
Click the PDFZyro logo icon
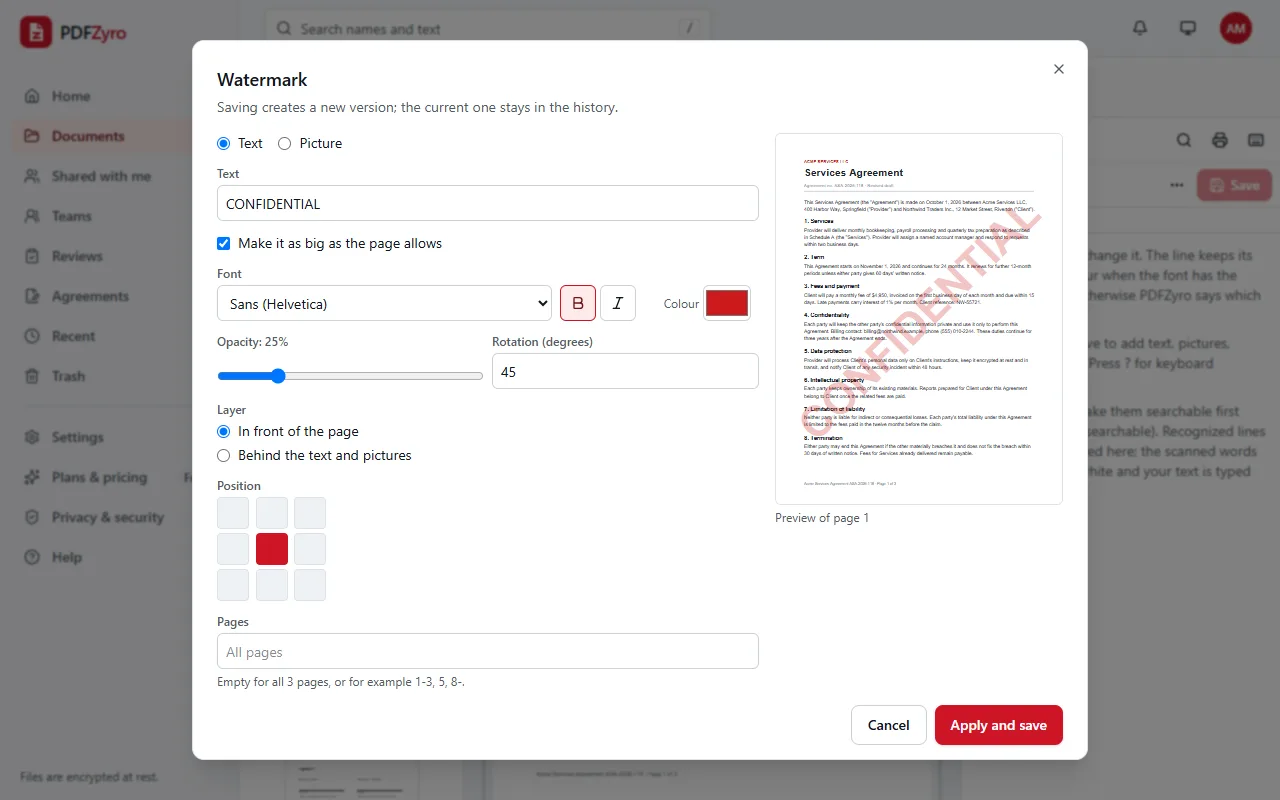point(36,32)
